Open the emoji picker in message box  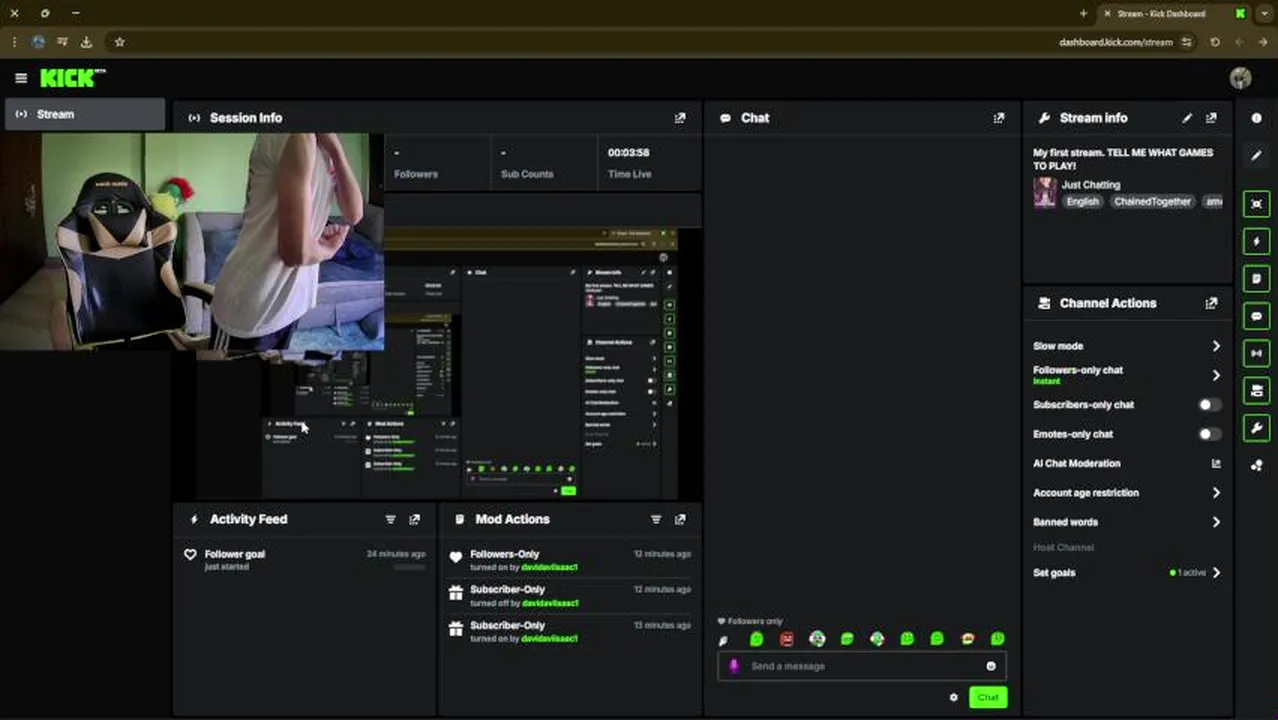tap(991, 666)
